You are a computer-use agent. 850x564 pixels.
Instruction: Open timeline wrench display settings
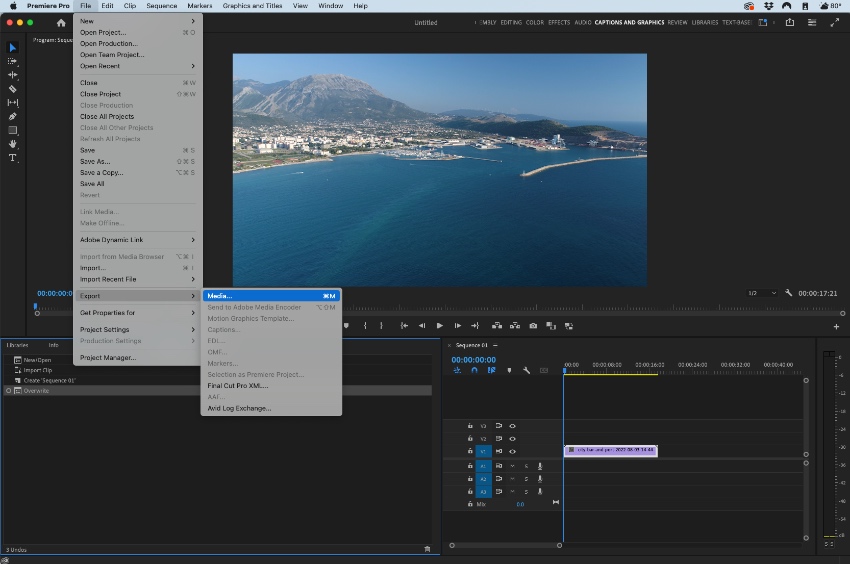pyautogui.click(x=526, y=370)
